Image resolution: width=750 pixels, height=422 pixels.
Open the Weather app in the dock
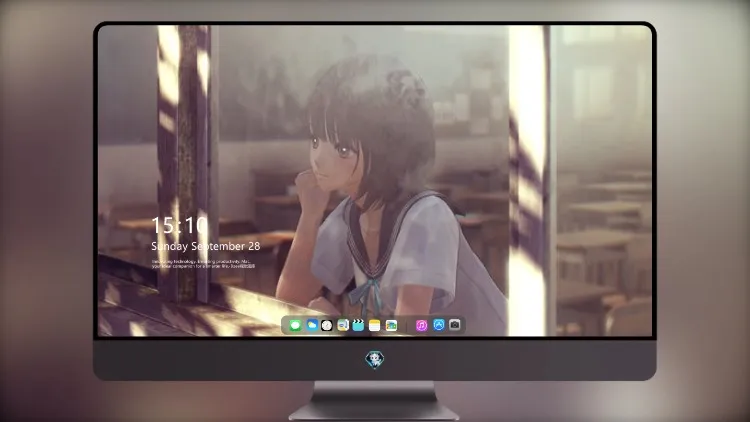pyautogui.click(x=312, y=325)
